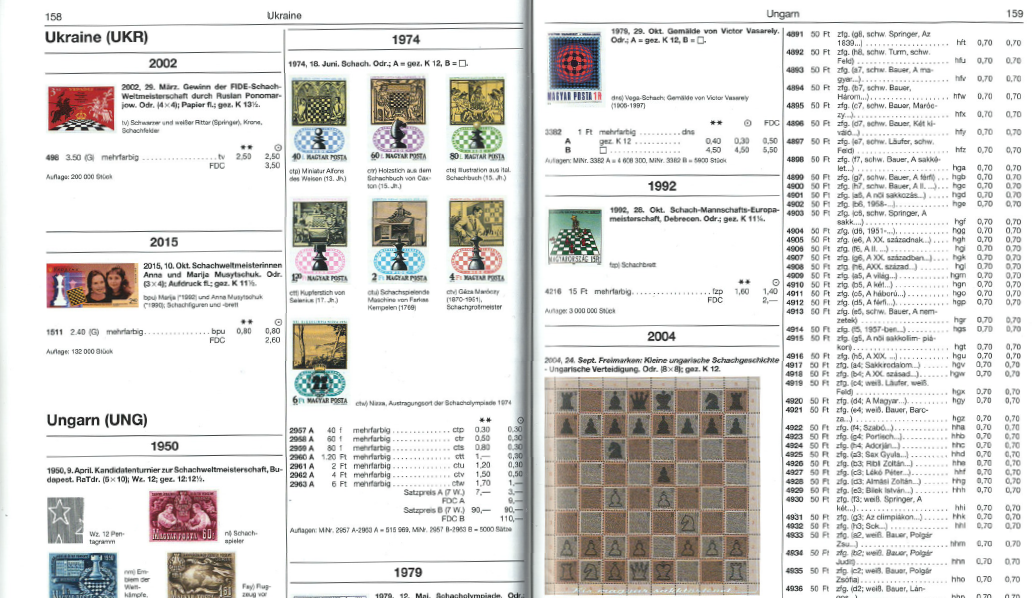Select catalog number "2960 A"

301,457
